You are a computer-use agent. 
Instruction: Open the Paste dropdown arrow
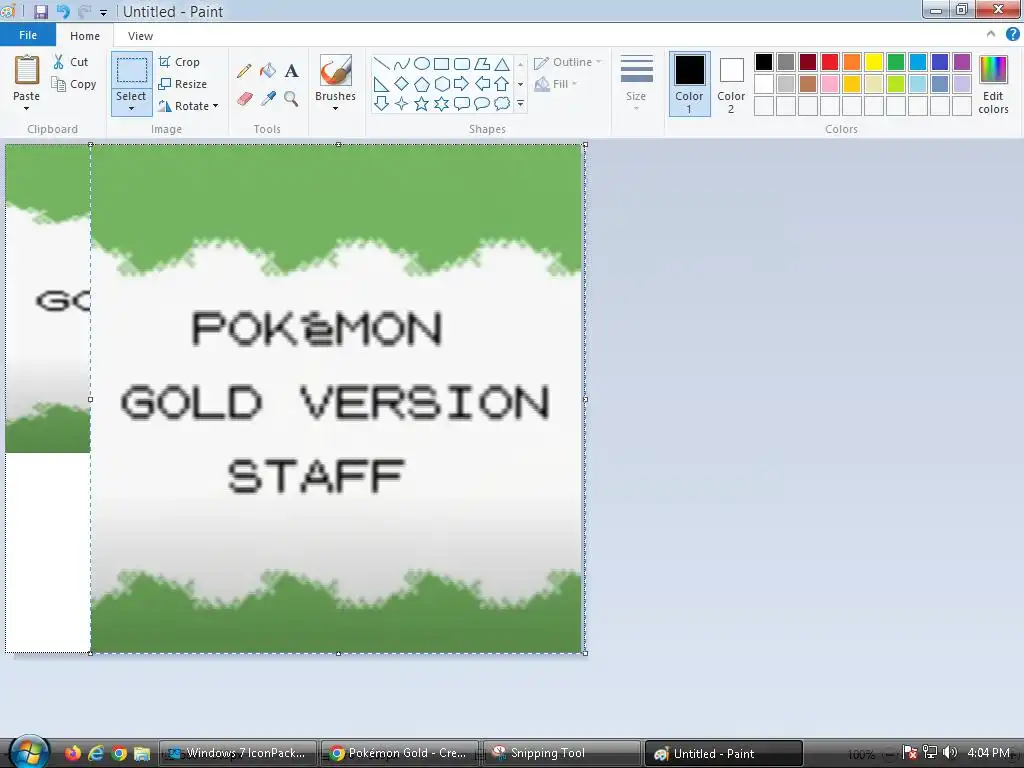pyautogui.click(x=26, y=108)
